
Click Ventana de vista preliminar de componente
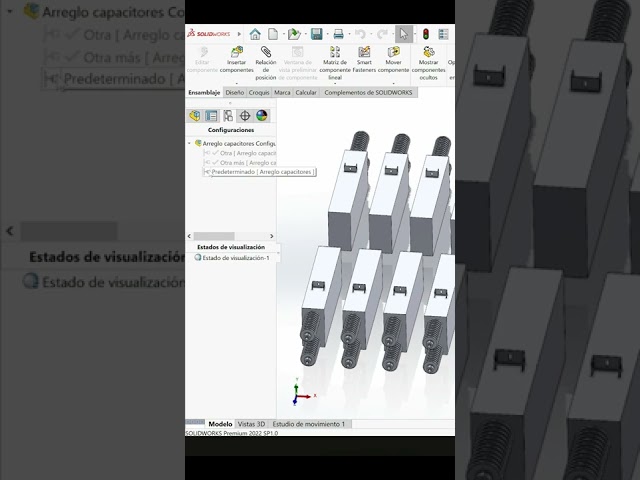coord(298,63)
